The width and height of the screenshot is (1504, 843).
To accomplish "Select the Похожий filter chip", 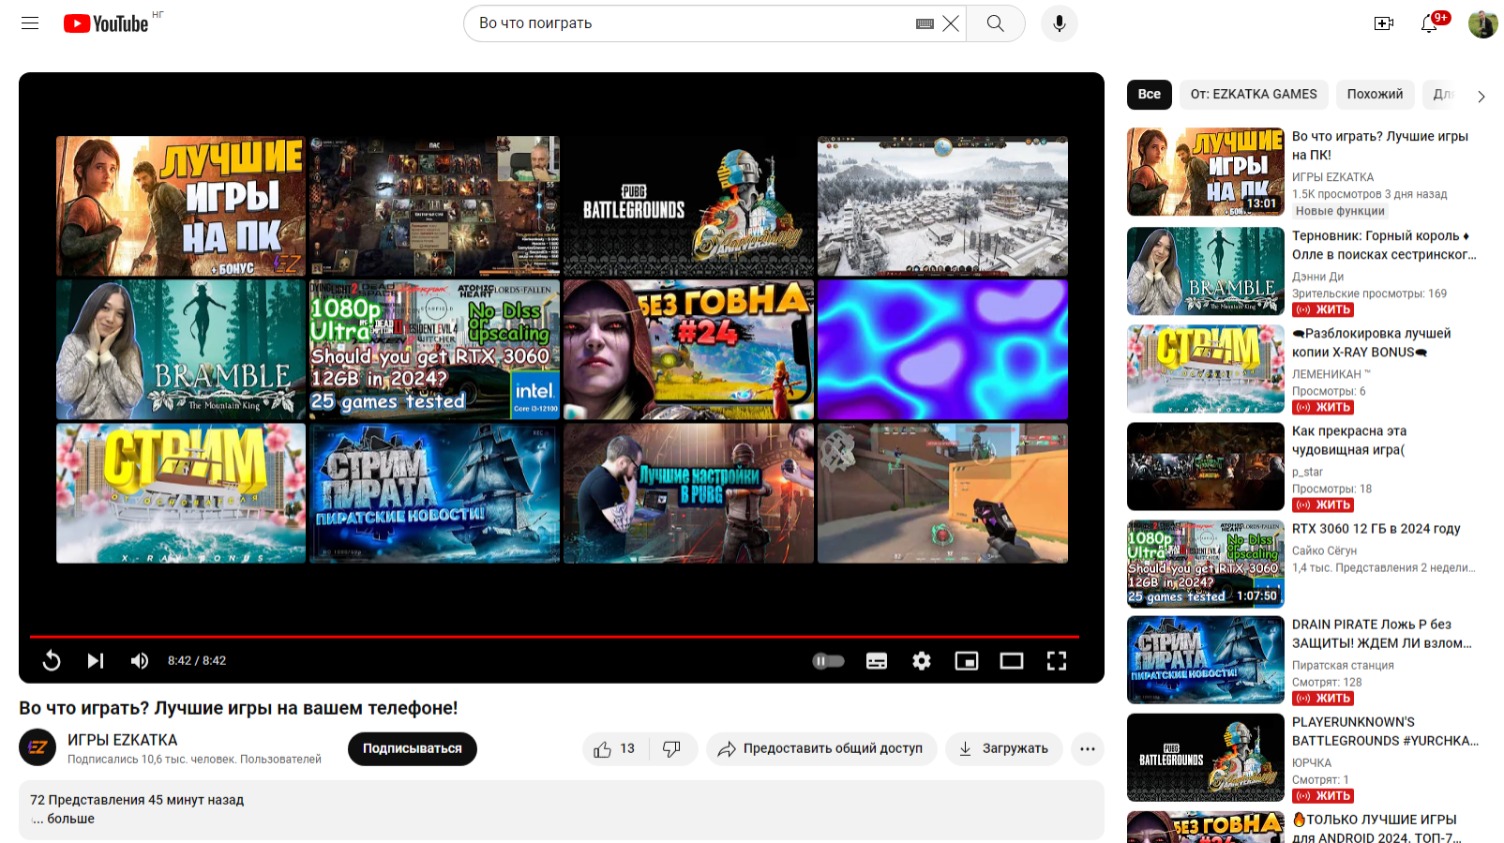I will pyautogui.click(x=1374, y=94).
